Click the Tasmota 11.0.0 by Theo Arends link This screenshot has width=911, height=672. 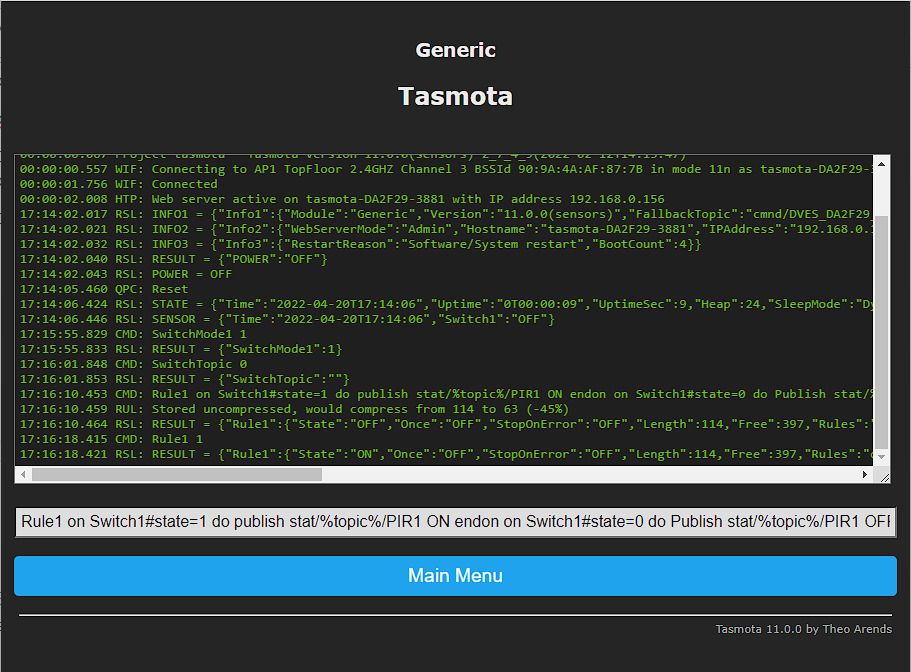[802, 629]
